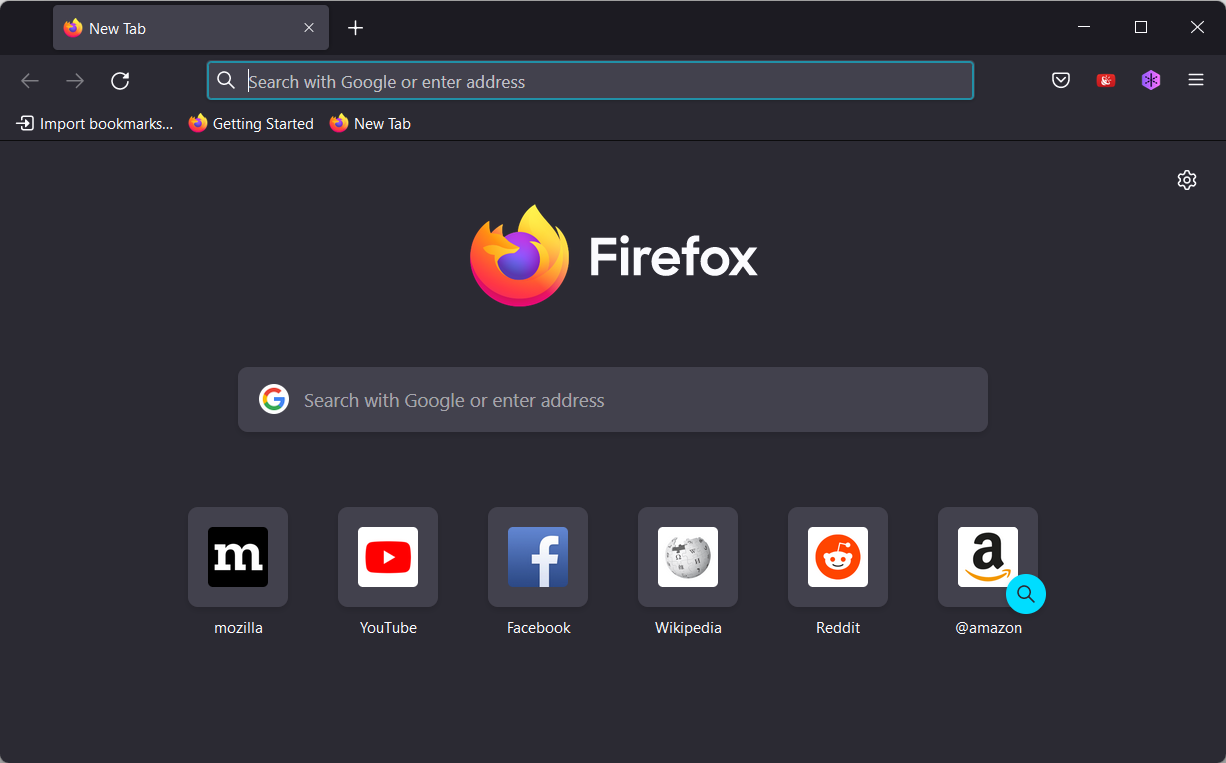Open the @amazon shortcut tile

pos(988,557)
